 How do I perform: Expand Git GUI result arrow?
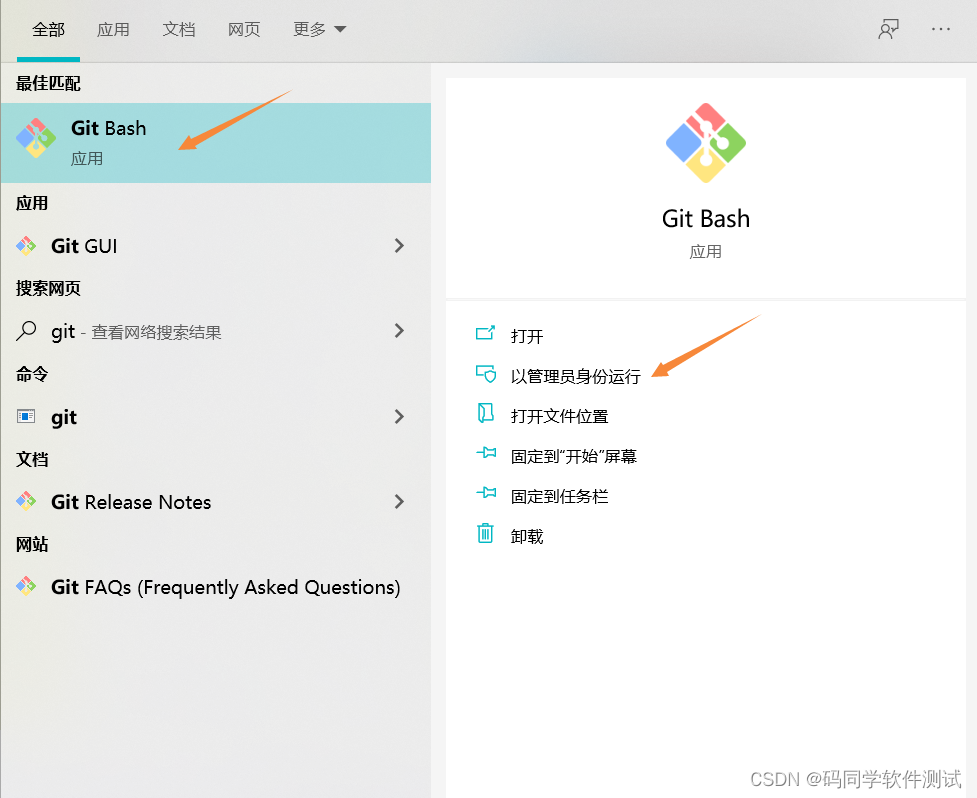point(399,246)
